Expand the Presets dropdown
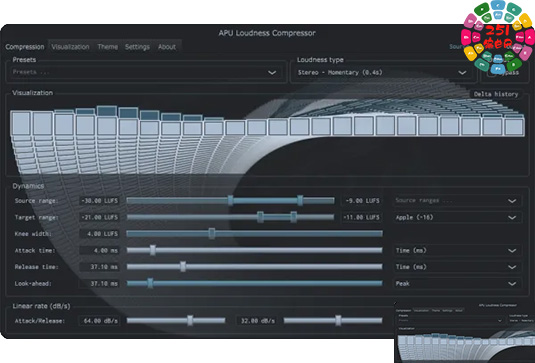 146,72
